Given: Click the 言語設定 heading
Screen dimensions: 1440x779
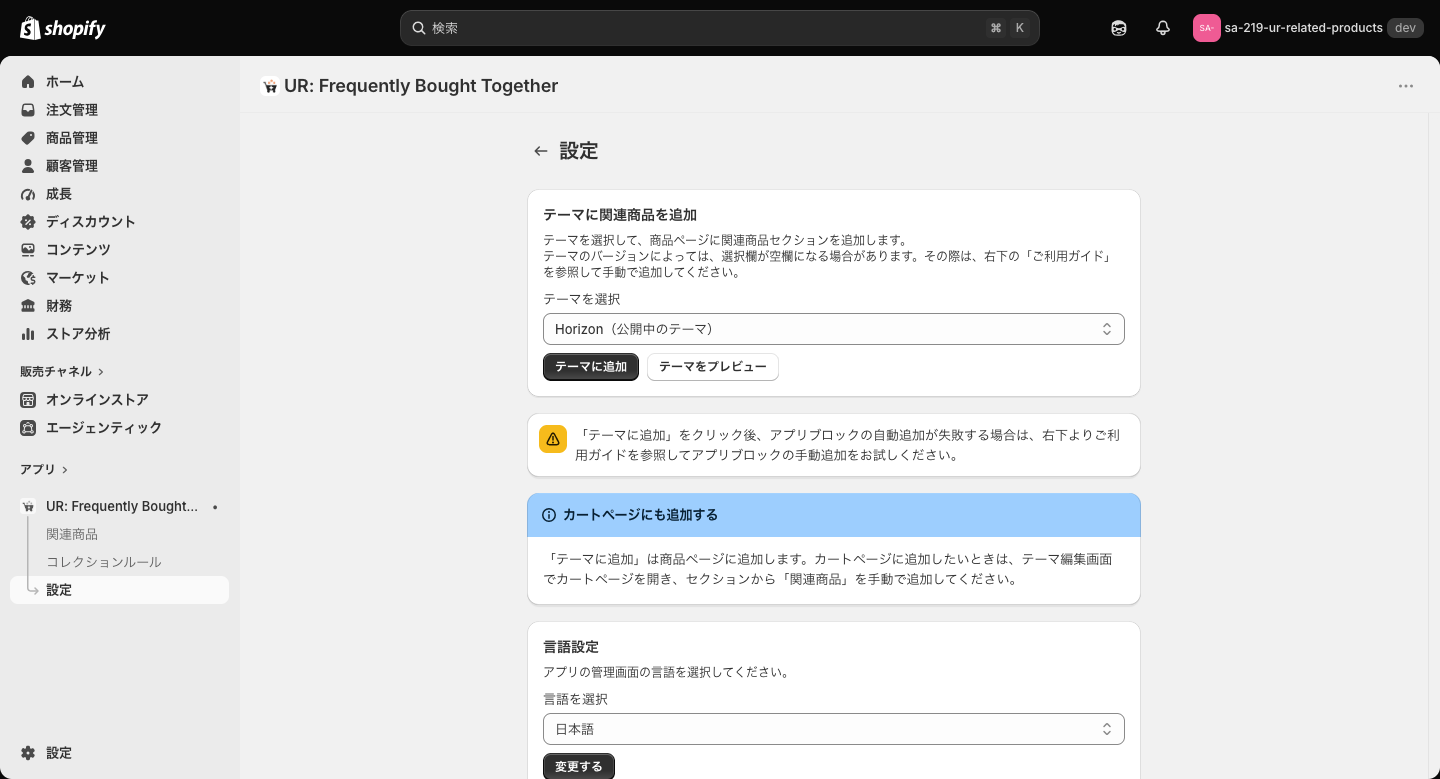Looking at the screenshot, I should (x=571, y=647).
